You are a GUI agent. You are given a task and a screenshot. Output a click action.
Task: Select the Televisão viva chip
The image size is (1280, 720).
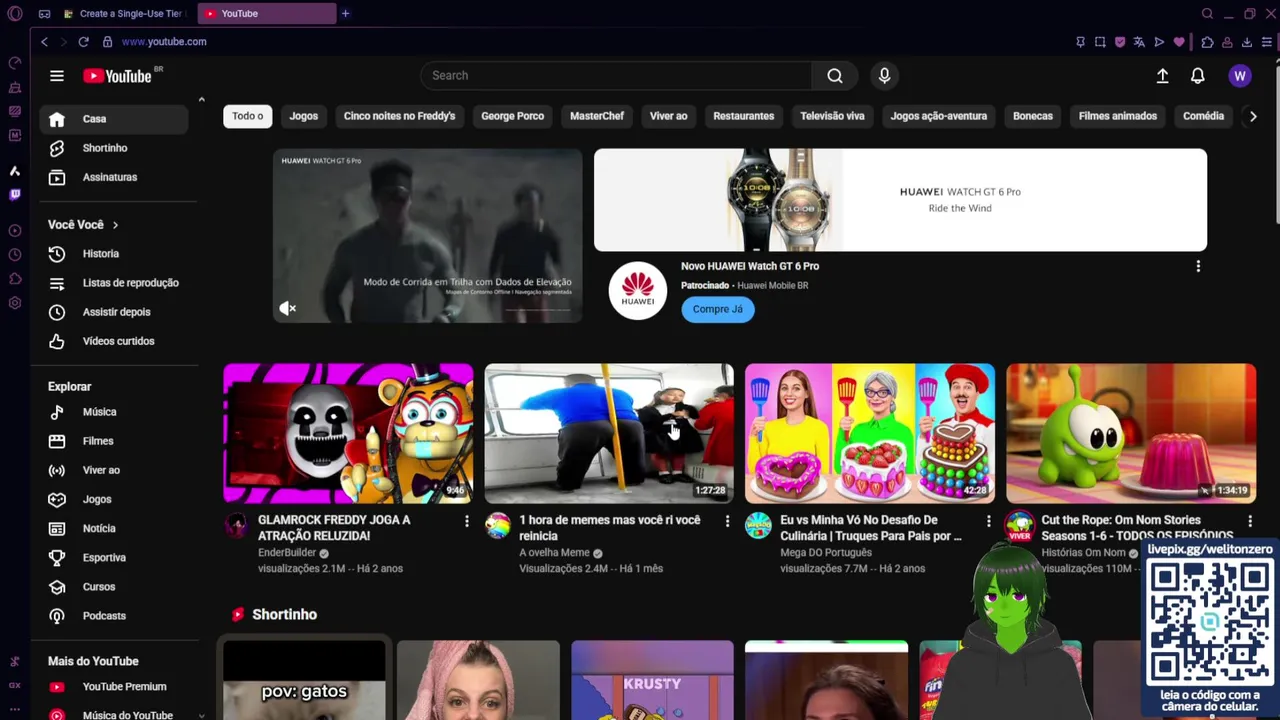click(832, 116)
